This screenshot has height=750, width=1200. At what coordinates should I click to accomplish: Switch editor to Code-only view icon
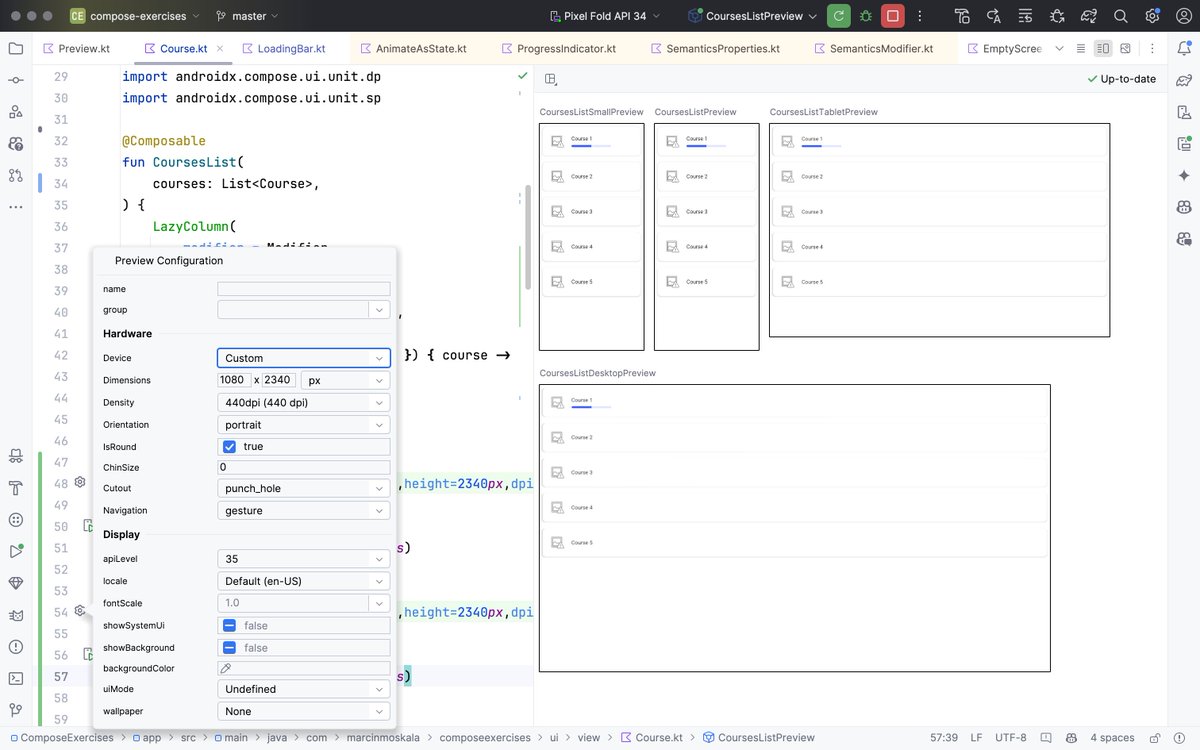pos(1080,48)
